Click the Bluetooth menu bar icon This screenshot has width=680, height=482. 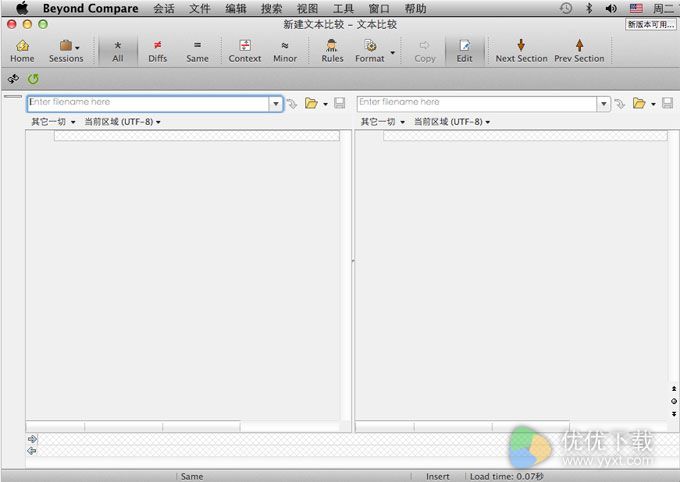pos(589,8)
